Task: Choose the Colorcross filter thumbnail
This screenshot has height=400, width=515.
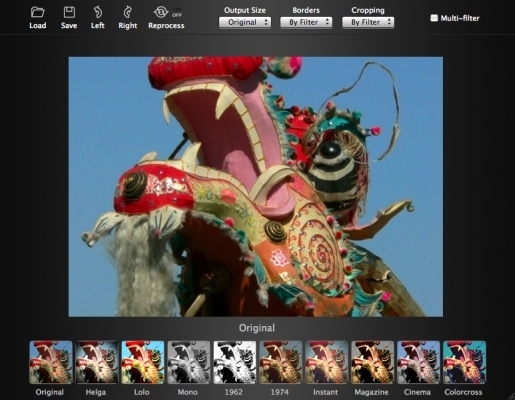Action: 464,362
